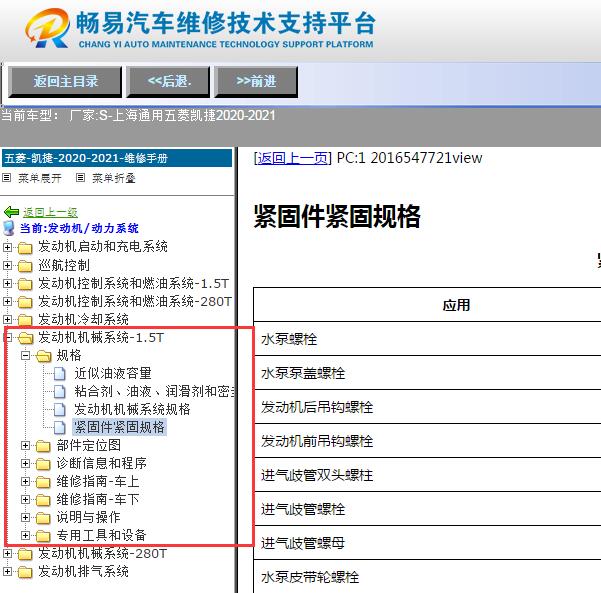This screenshot has width=601, height=593.
Task: Click the 进气歧管螺栓 table cell
Action: point(427,509)
